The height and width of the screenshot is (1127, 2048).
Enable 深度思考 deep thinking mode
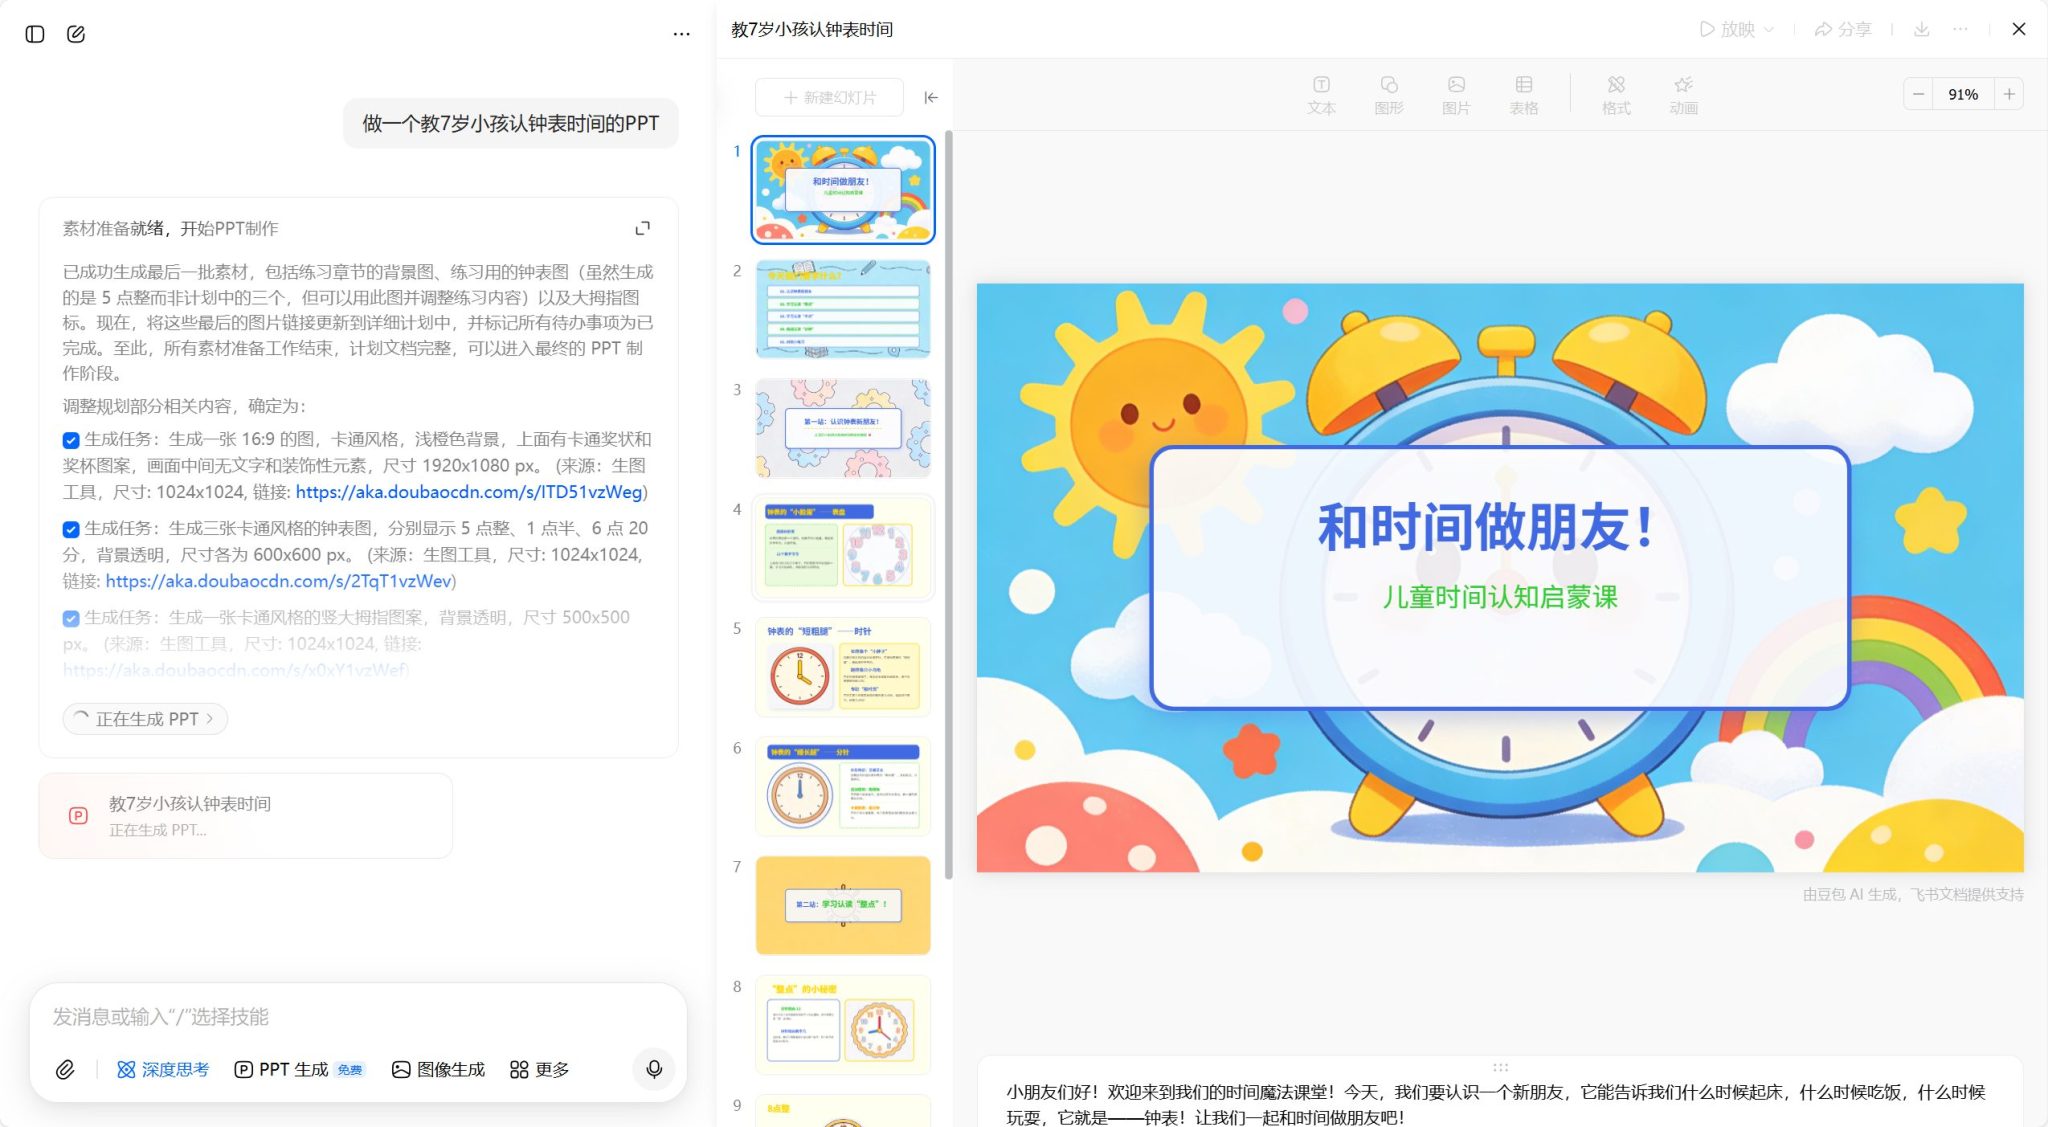tap(163, 1069)
